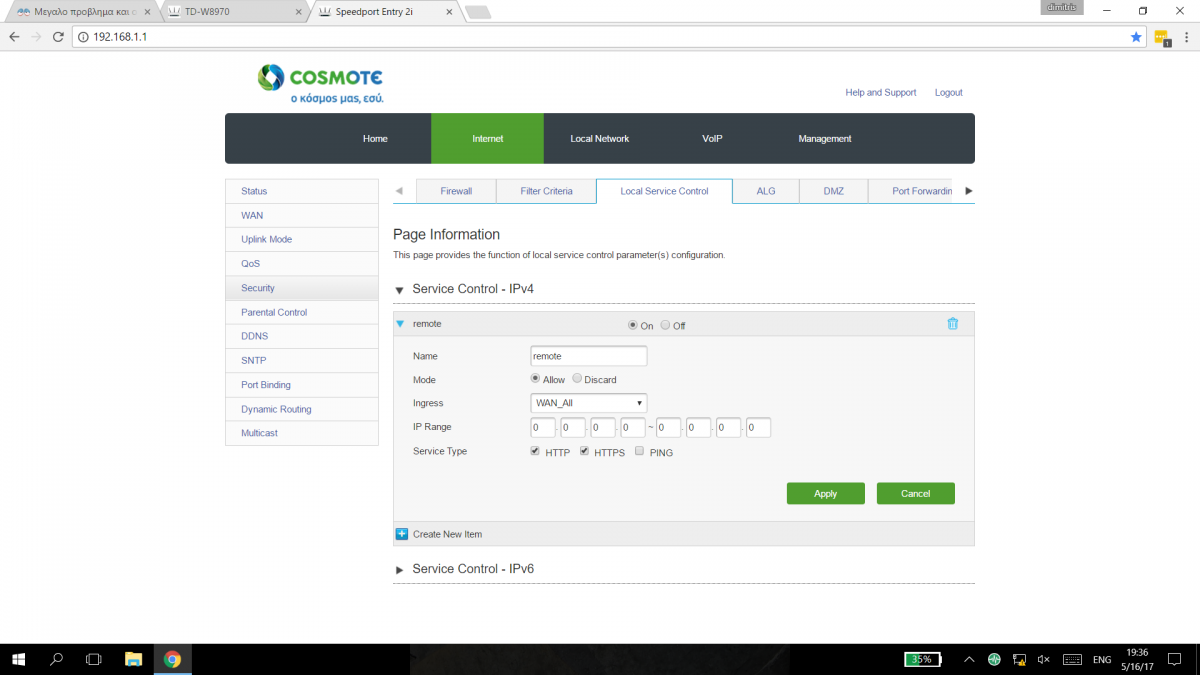Open the Port Forwarding tab

tap(911, 191)
